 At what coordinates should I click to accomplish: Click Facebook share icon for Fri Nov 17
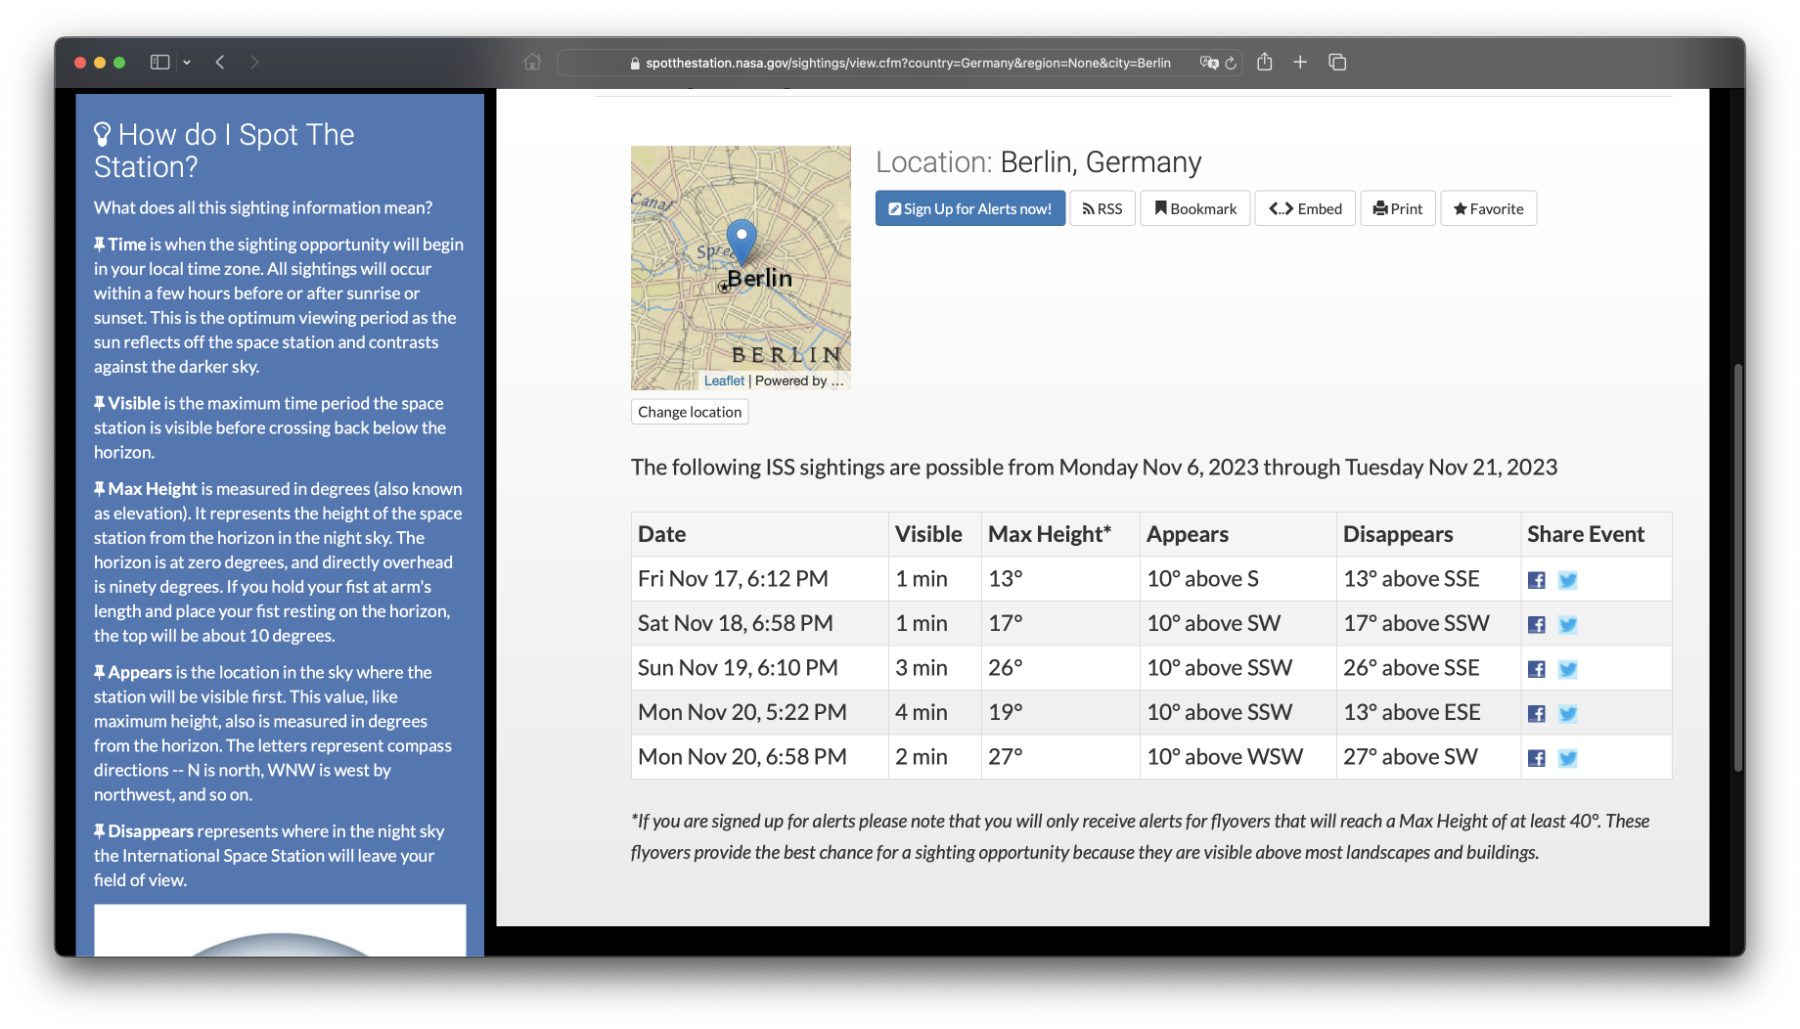coord(1536,580)
